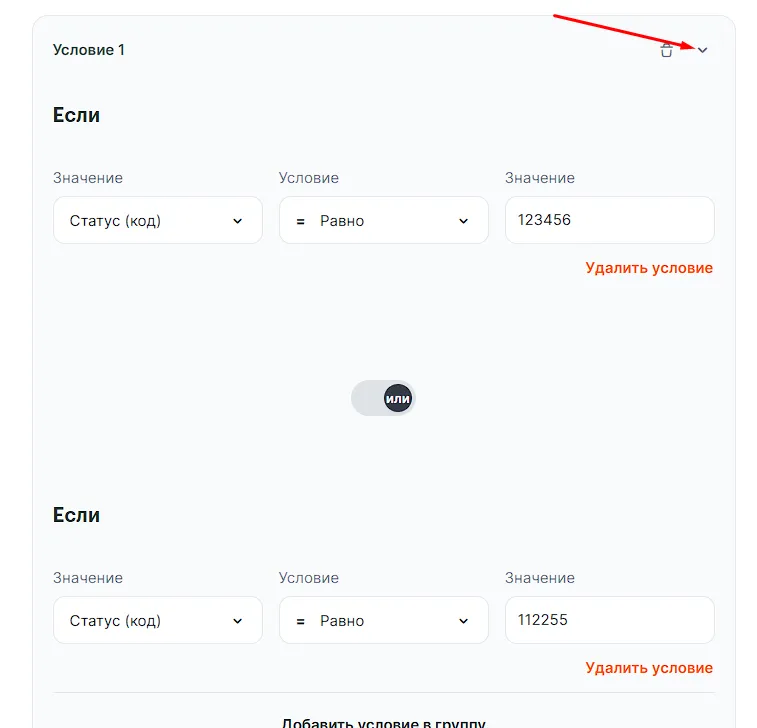Click the equals sign icon in the second Условие field
This screenshot has width=757, height=728.
pos(300,621)
